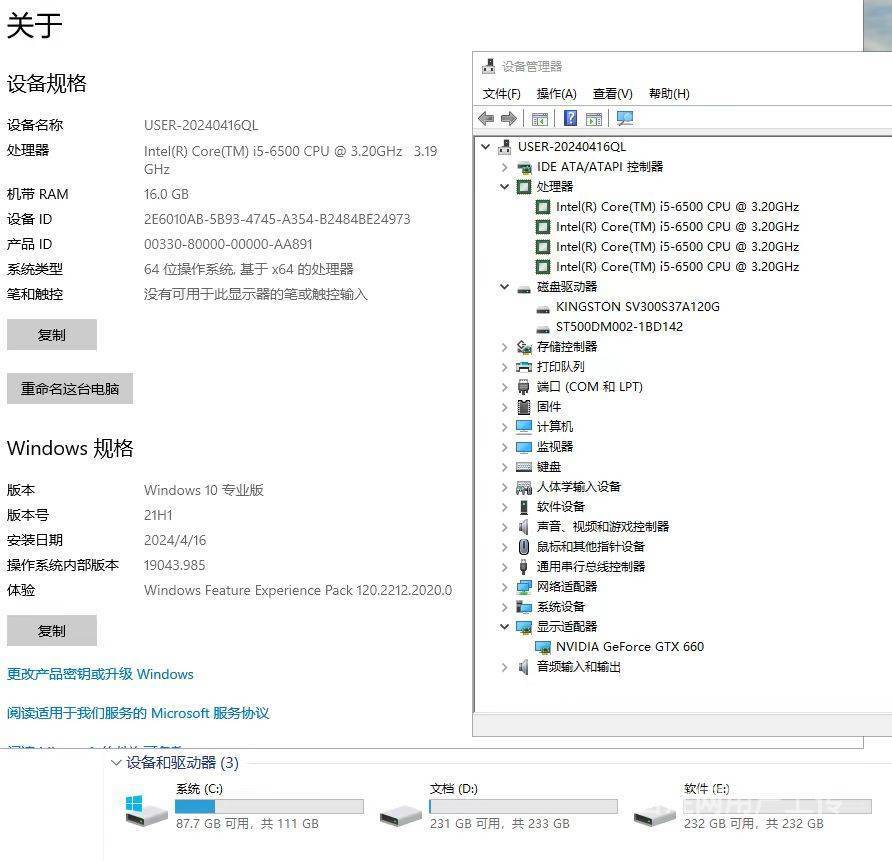Viewport: 892px width, 861px height.
Task: Select the 处理器 category chip icon
Action: [x=524, y=187]
